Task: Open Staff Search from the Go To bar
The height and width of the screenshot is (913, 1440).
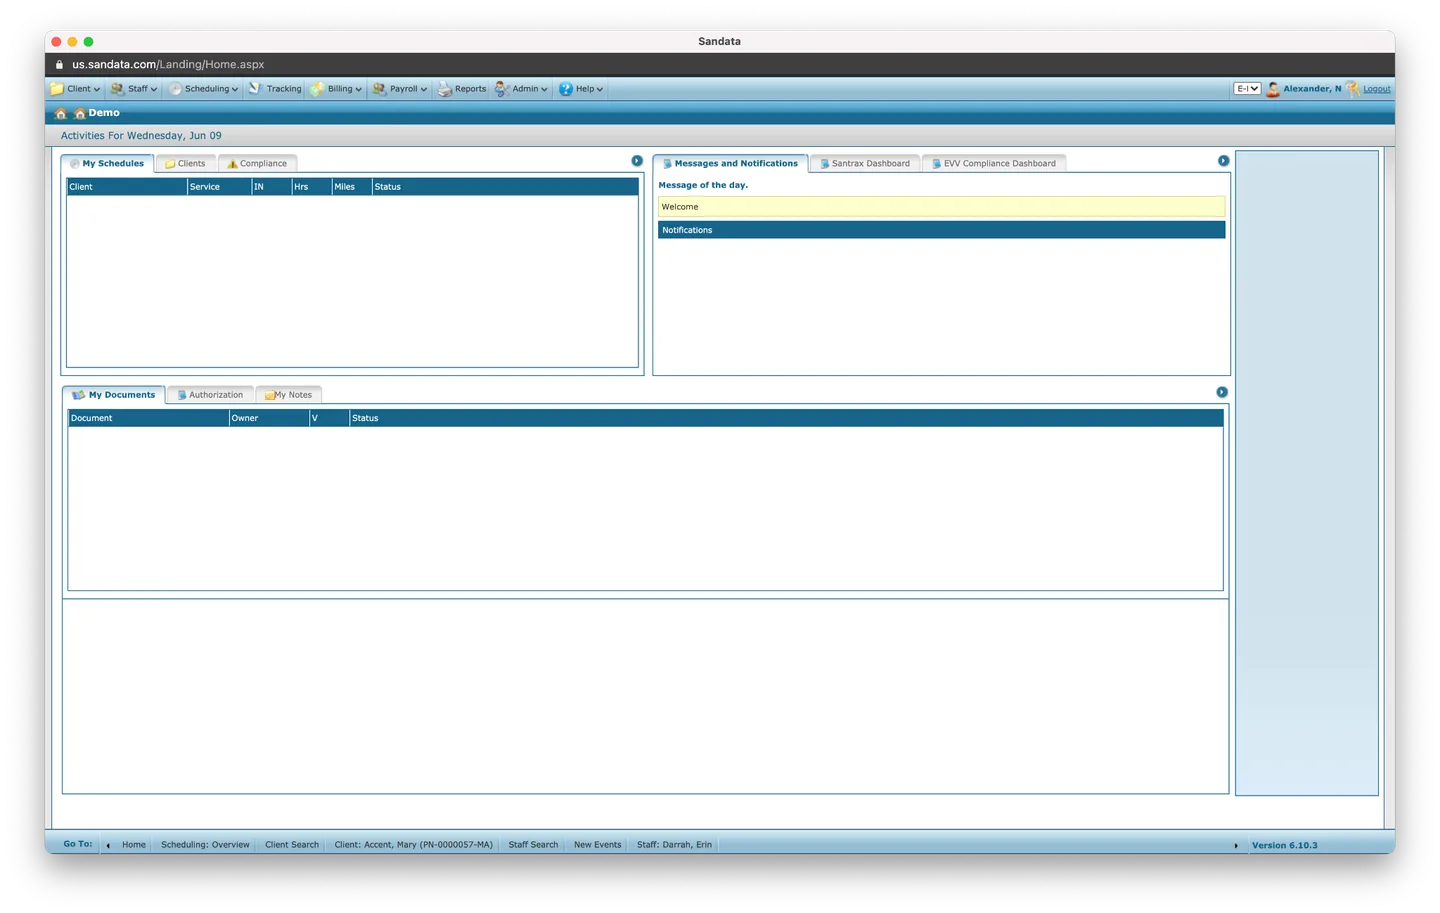Action: [x=533, y=844]
